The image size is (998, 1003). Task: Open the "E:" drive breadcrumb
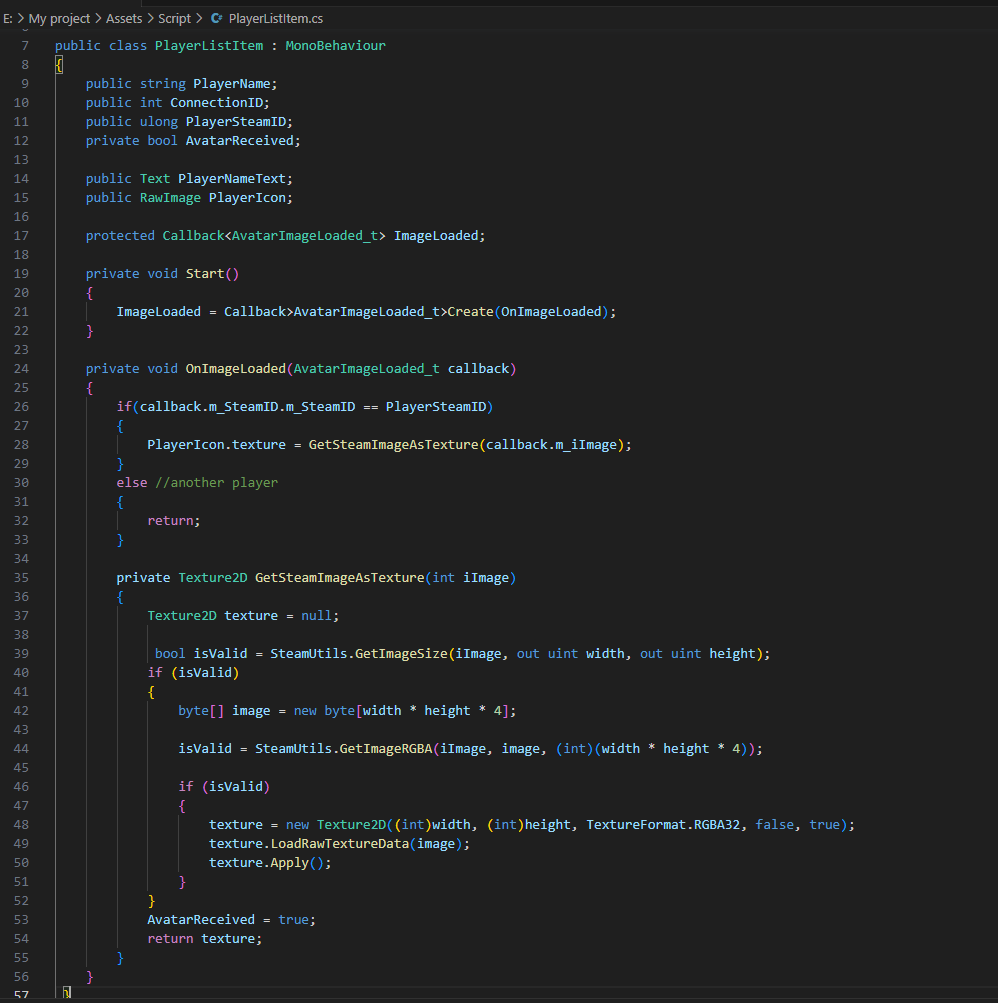10,18
